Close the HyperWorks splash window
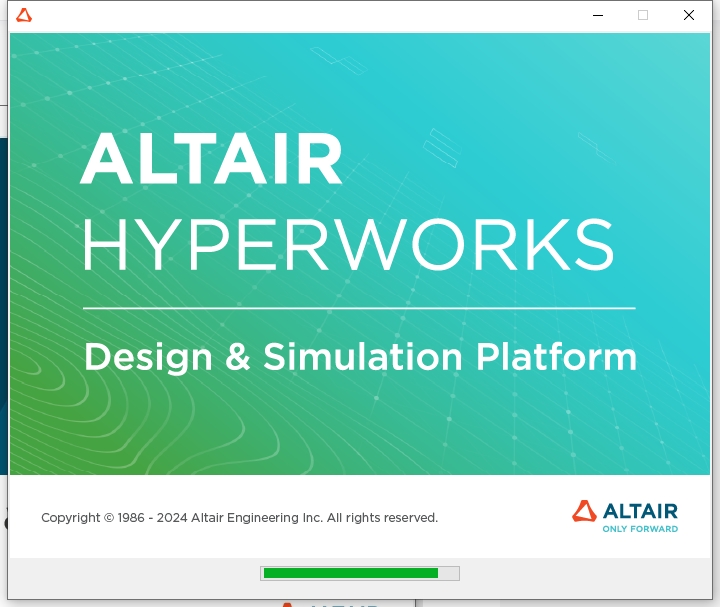Screen dimensions: 720x607 click(x=689, y=15)
